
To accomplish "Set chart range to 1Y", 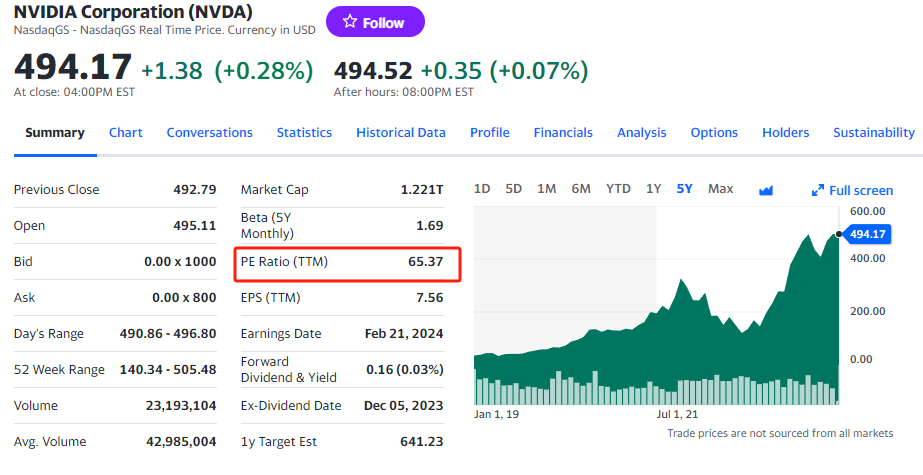I will pos(653,188).
